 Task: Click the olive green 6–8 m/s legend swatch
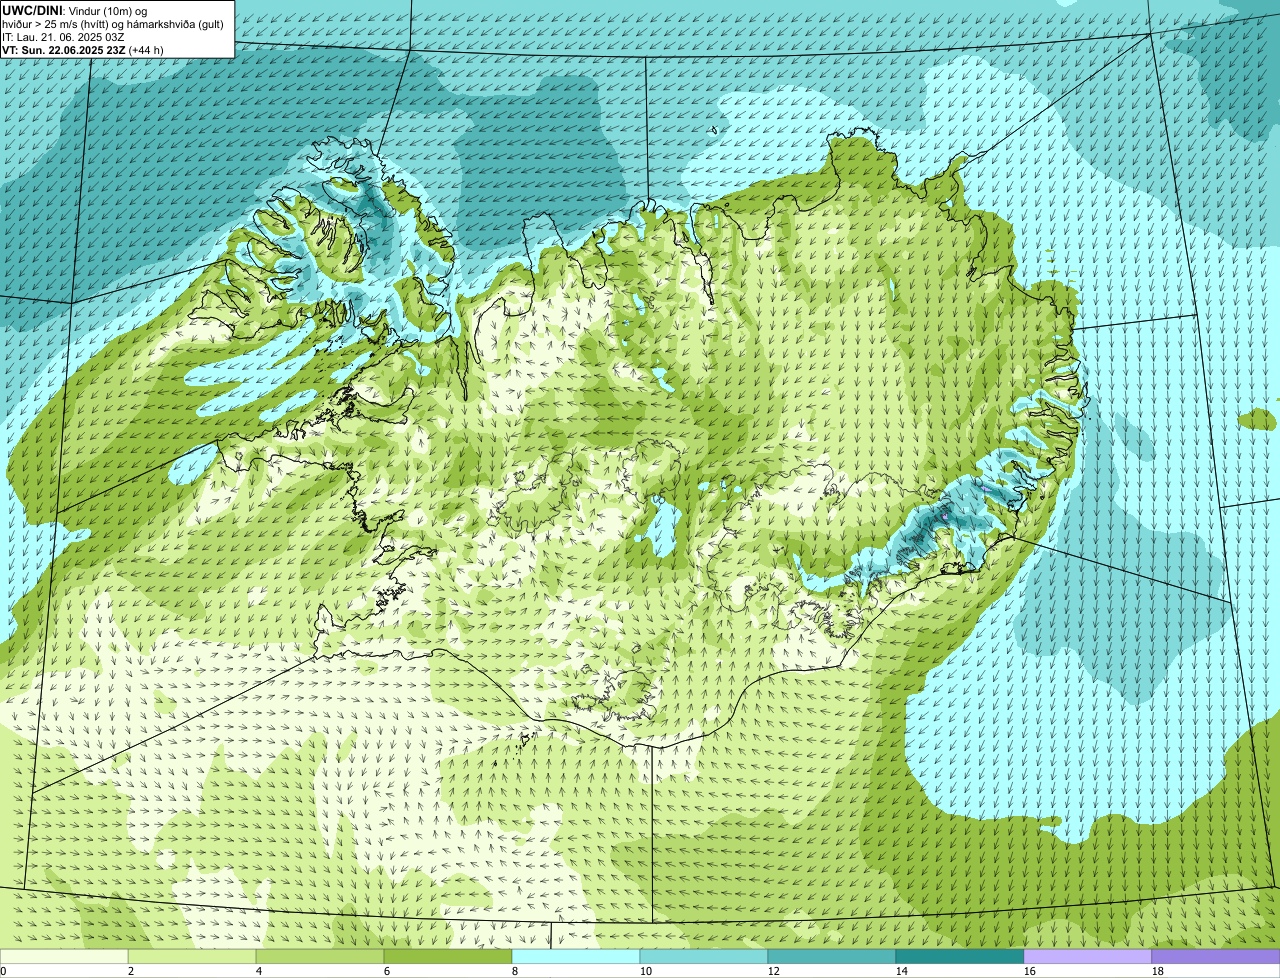pyautogui.click(x=448, y=957)
